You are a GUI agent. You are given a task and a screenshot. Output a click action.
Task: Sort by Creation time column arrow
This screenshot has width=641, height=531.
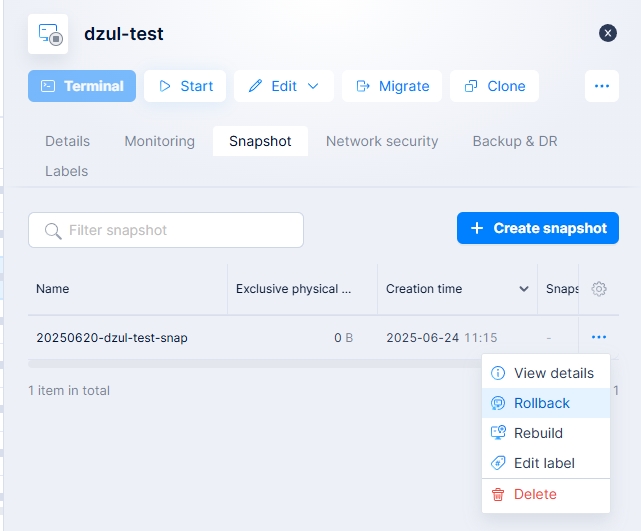tap(523, 289)
